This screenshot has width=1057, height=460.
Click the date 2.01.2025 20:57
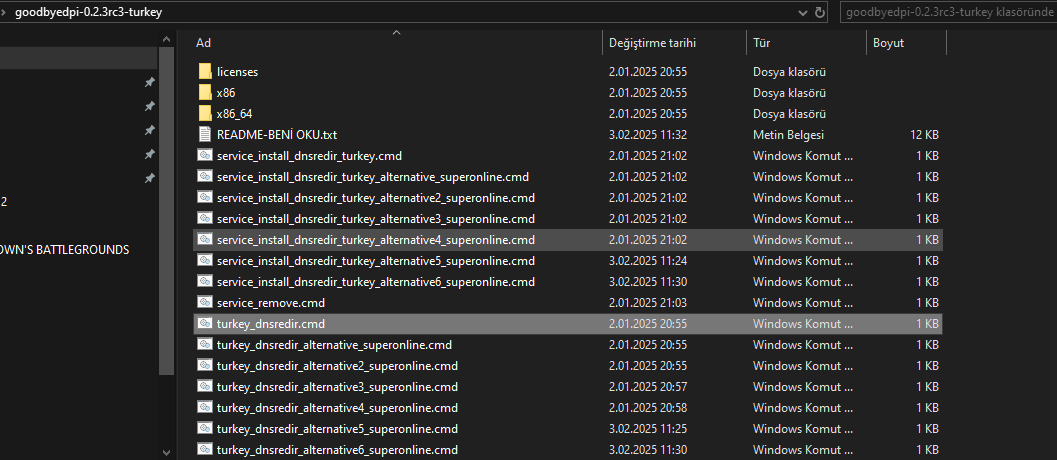coord(648,386)
